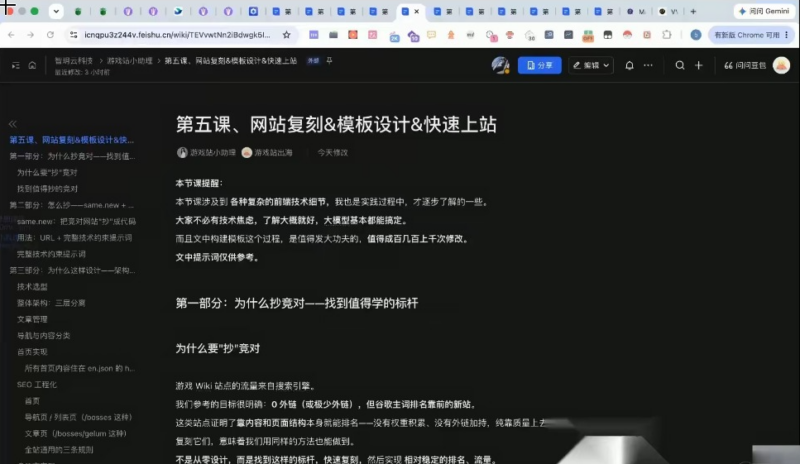This screenshot has height=464, width=800.
Task: Click the blue 分享 share button
Action: [x=539, y=65]
